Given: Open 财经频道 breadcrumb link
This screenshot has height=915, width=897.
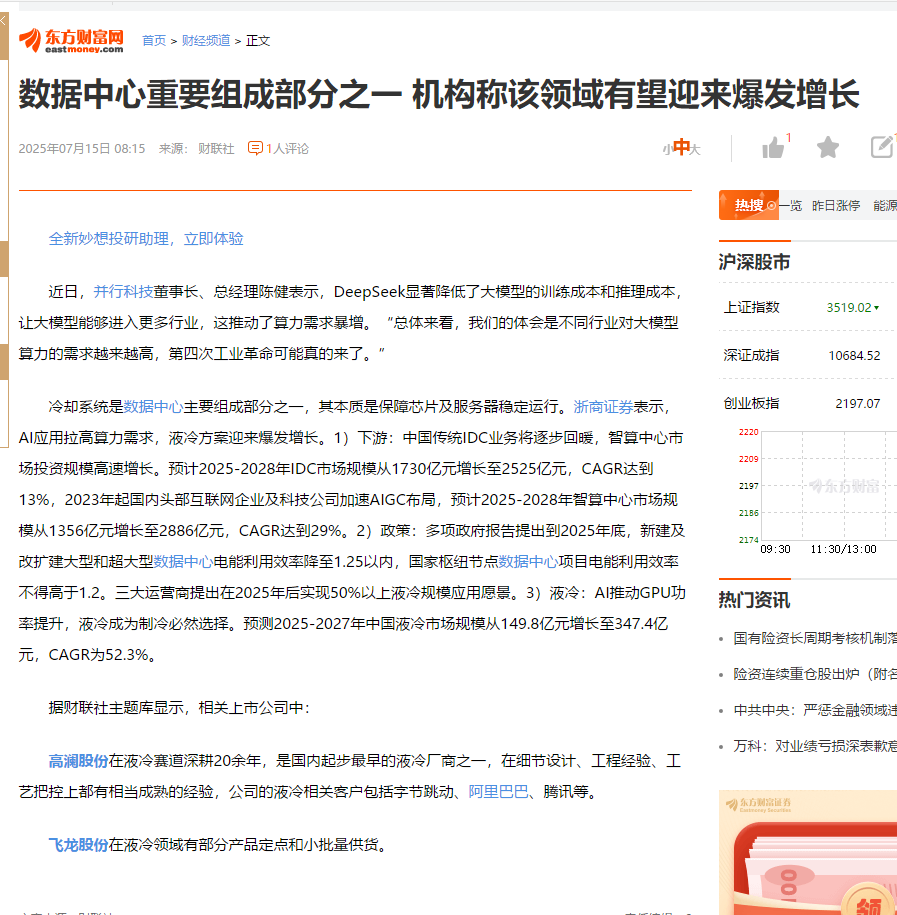Looking at the screenshot, I should (206, 41).
